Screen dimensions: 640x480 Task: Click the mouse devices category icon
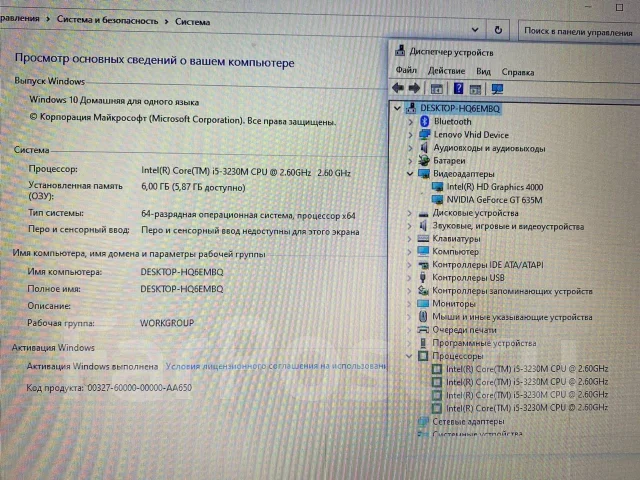[x=423, y=317]
